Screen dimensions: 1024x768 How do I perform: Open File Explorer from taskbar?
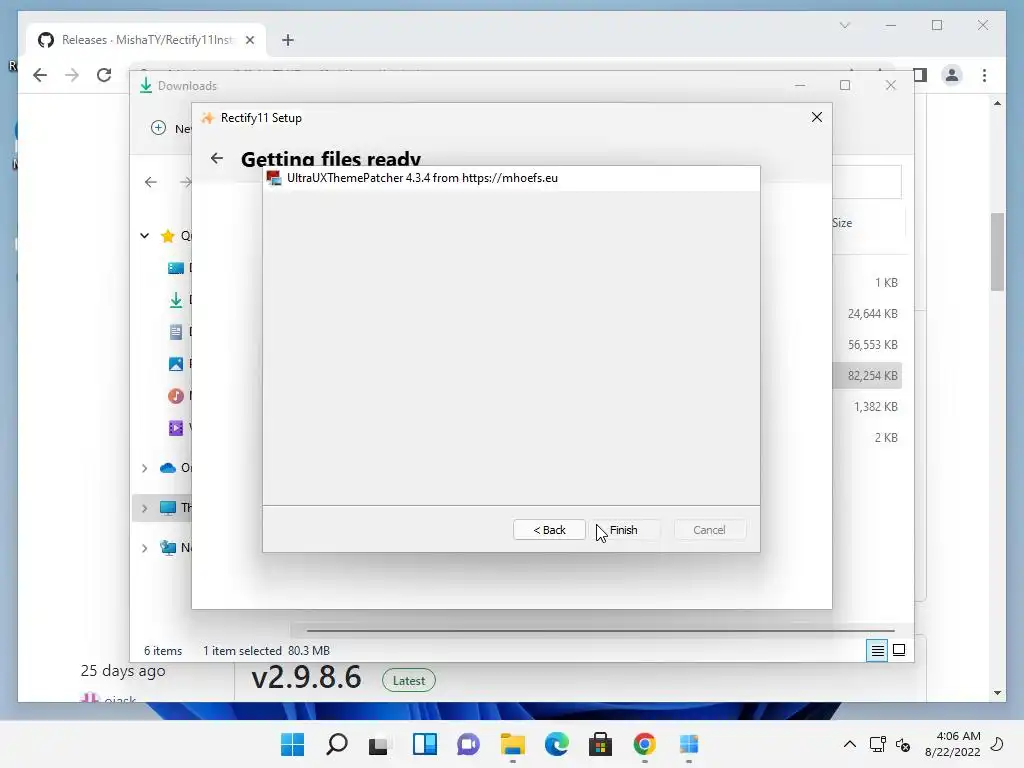[513, 744]
